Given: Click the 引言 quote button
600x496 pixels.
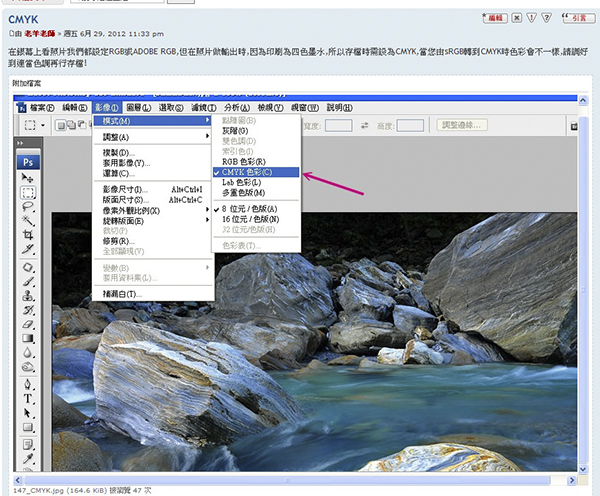Looking at the screenshot, I should [579, 18].
